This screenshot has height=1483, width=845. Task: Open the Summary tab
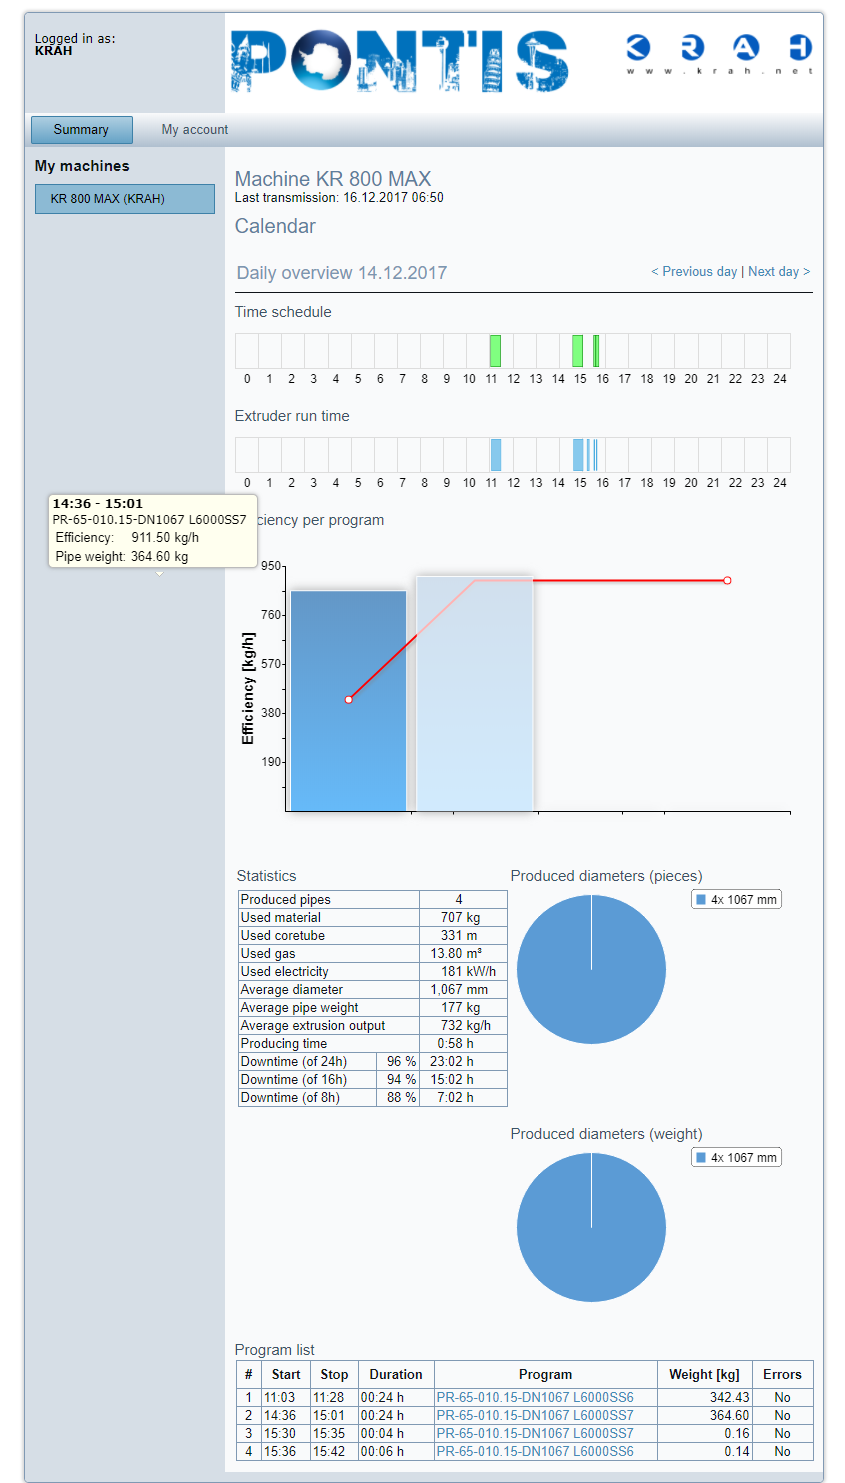pos(81,130)
